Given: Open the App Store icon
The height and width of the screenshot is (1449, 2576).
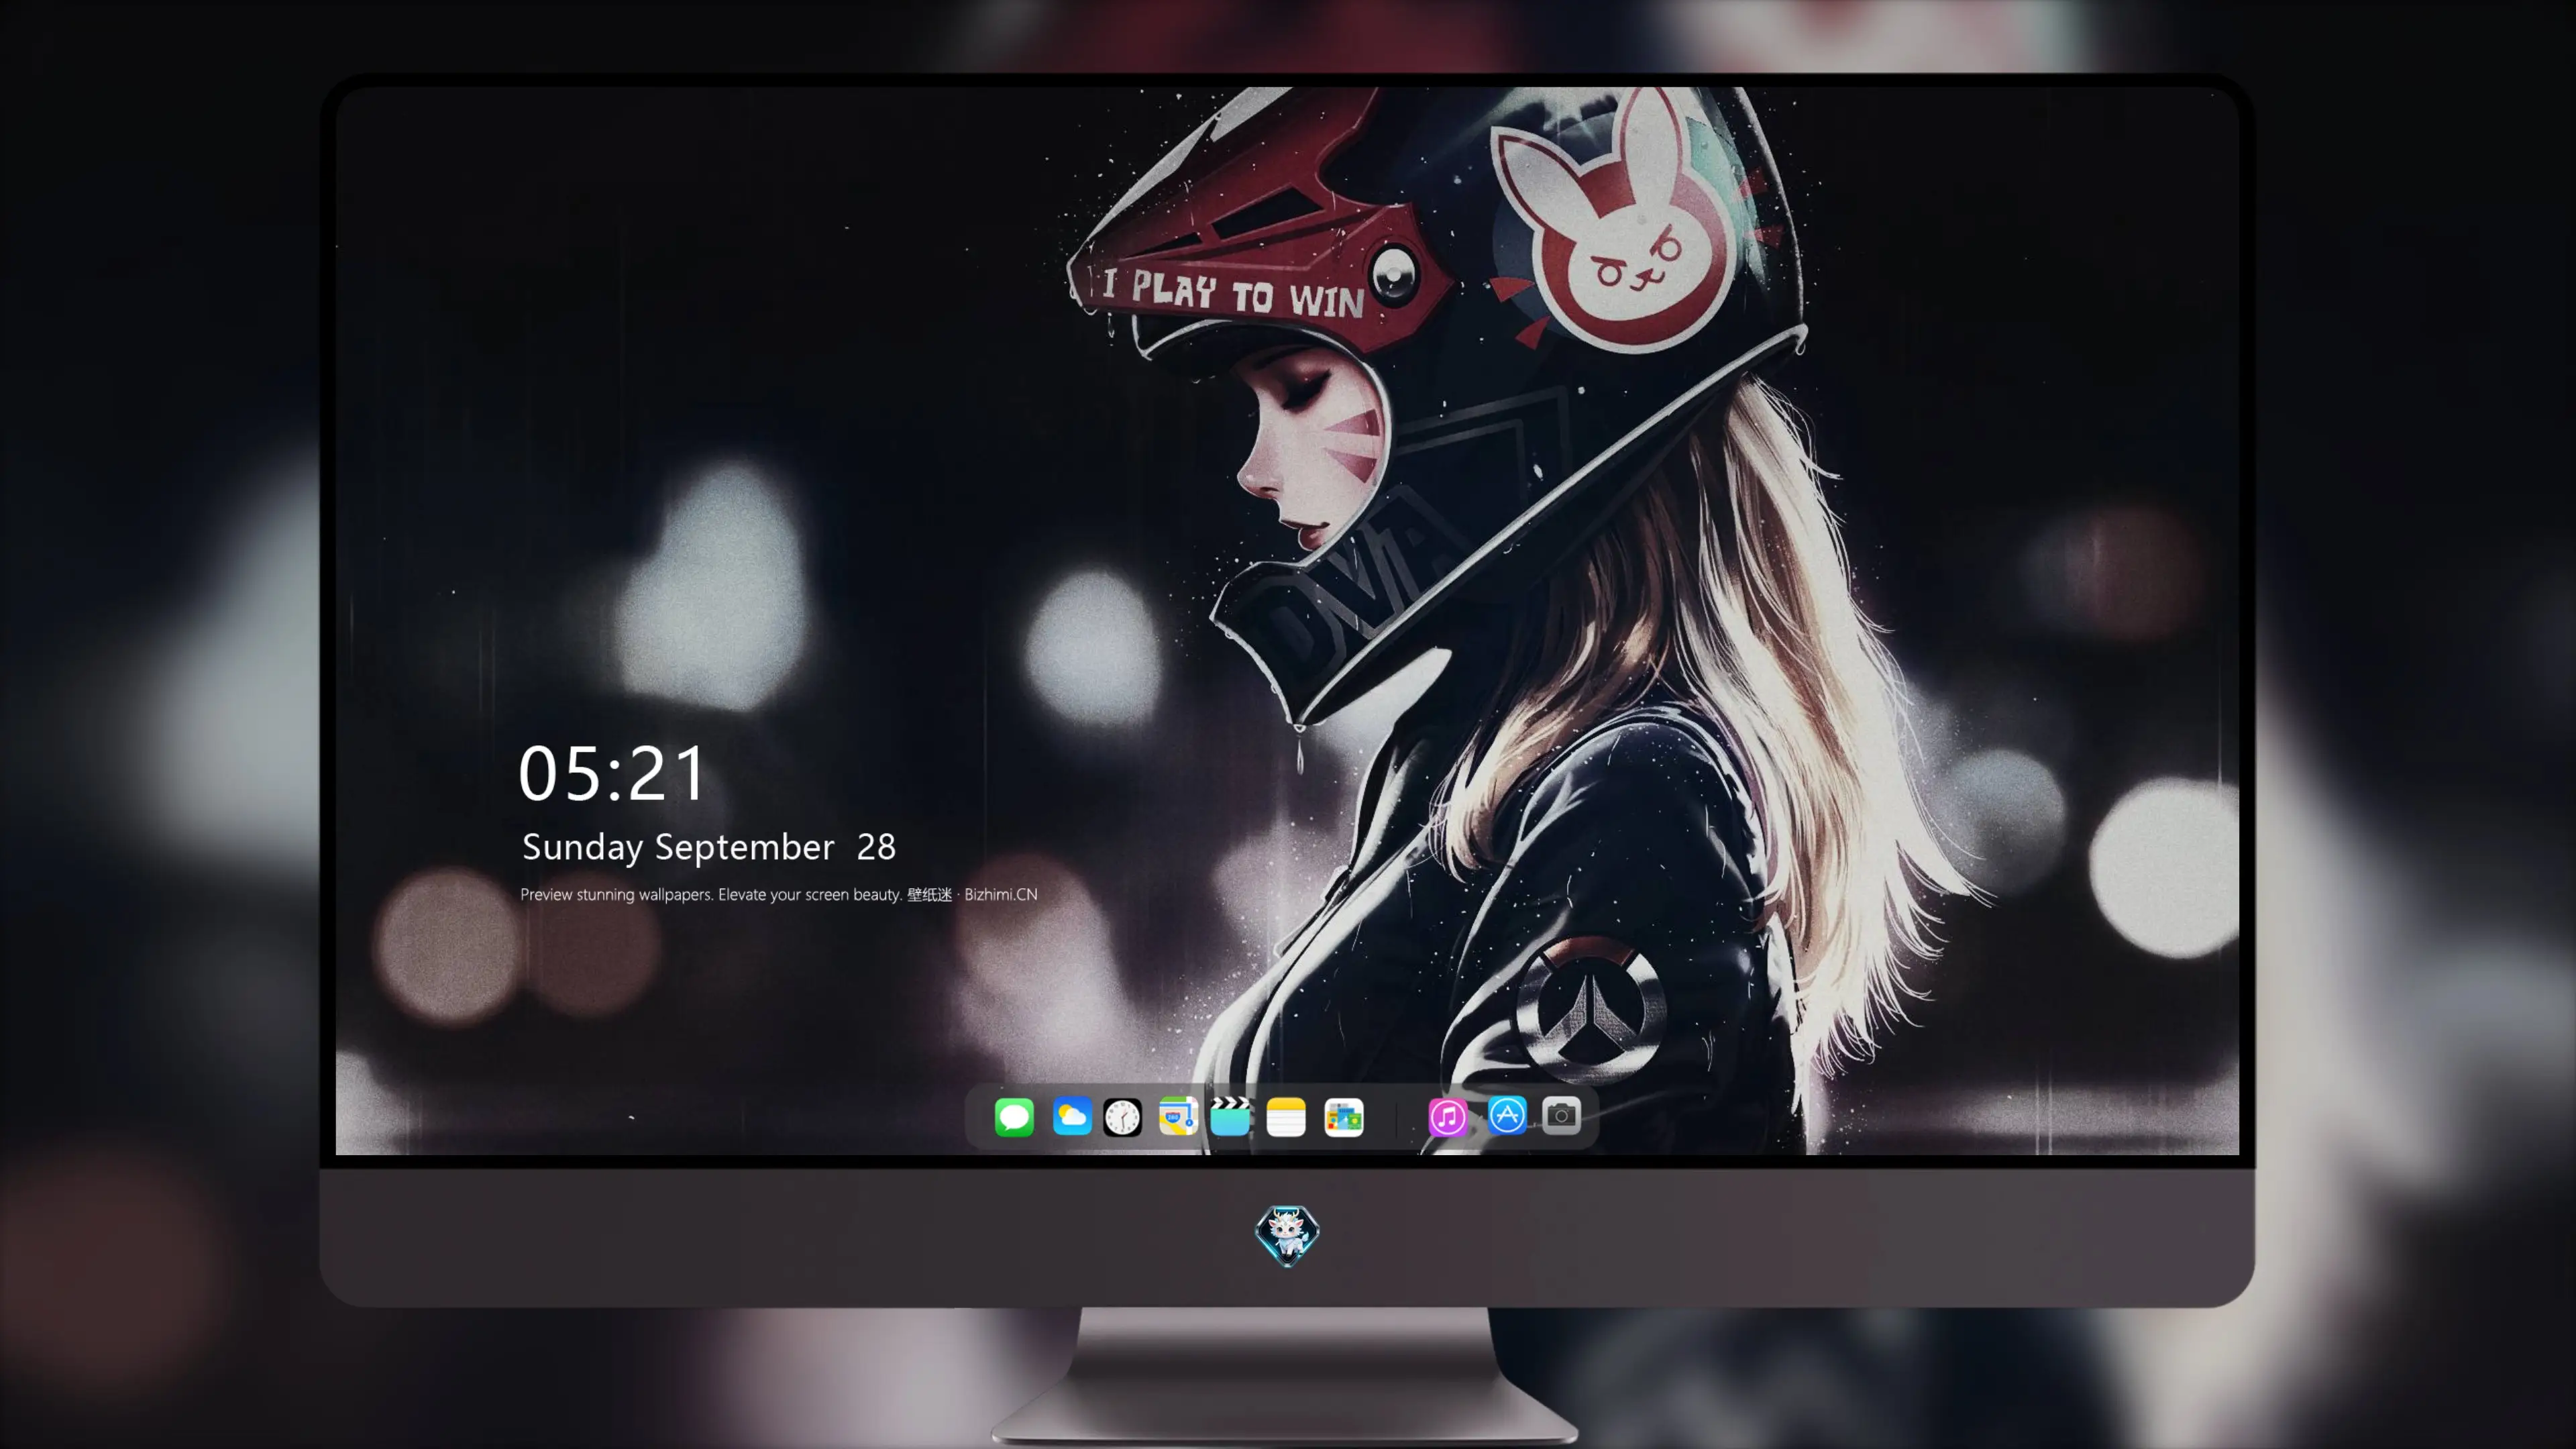Looking at the screenshot, I should (1507, 1115).
